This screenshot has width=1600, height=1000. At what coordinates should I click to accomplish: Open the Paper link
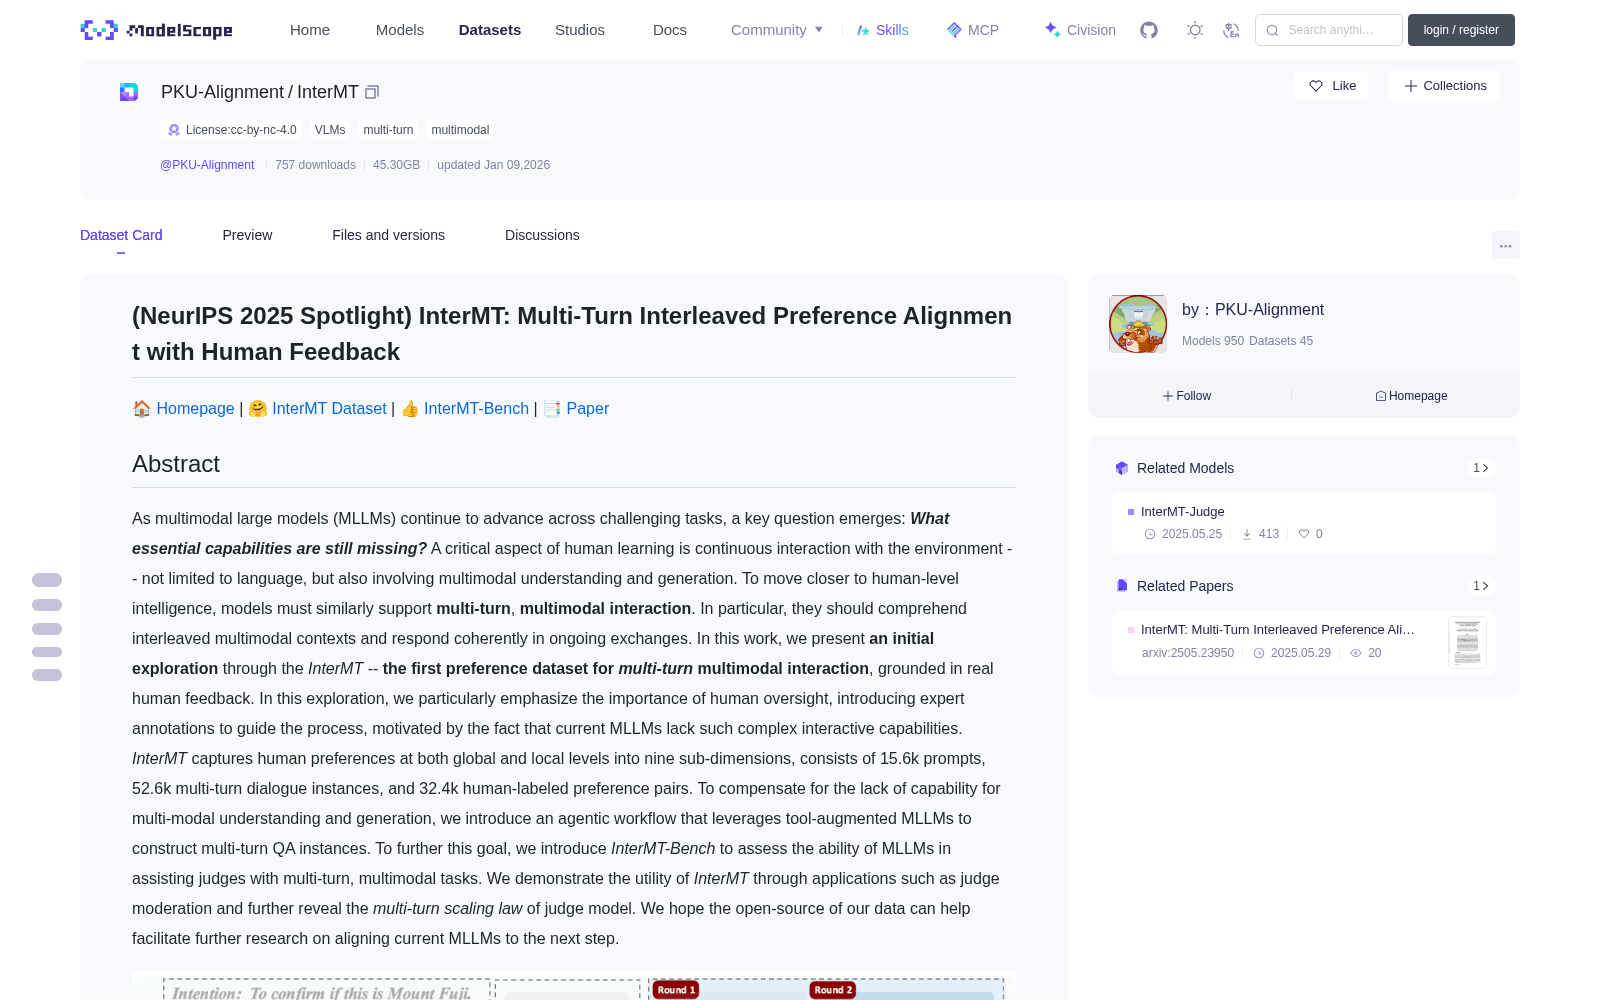pos(587,408)
